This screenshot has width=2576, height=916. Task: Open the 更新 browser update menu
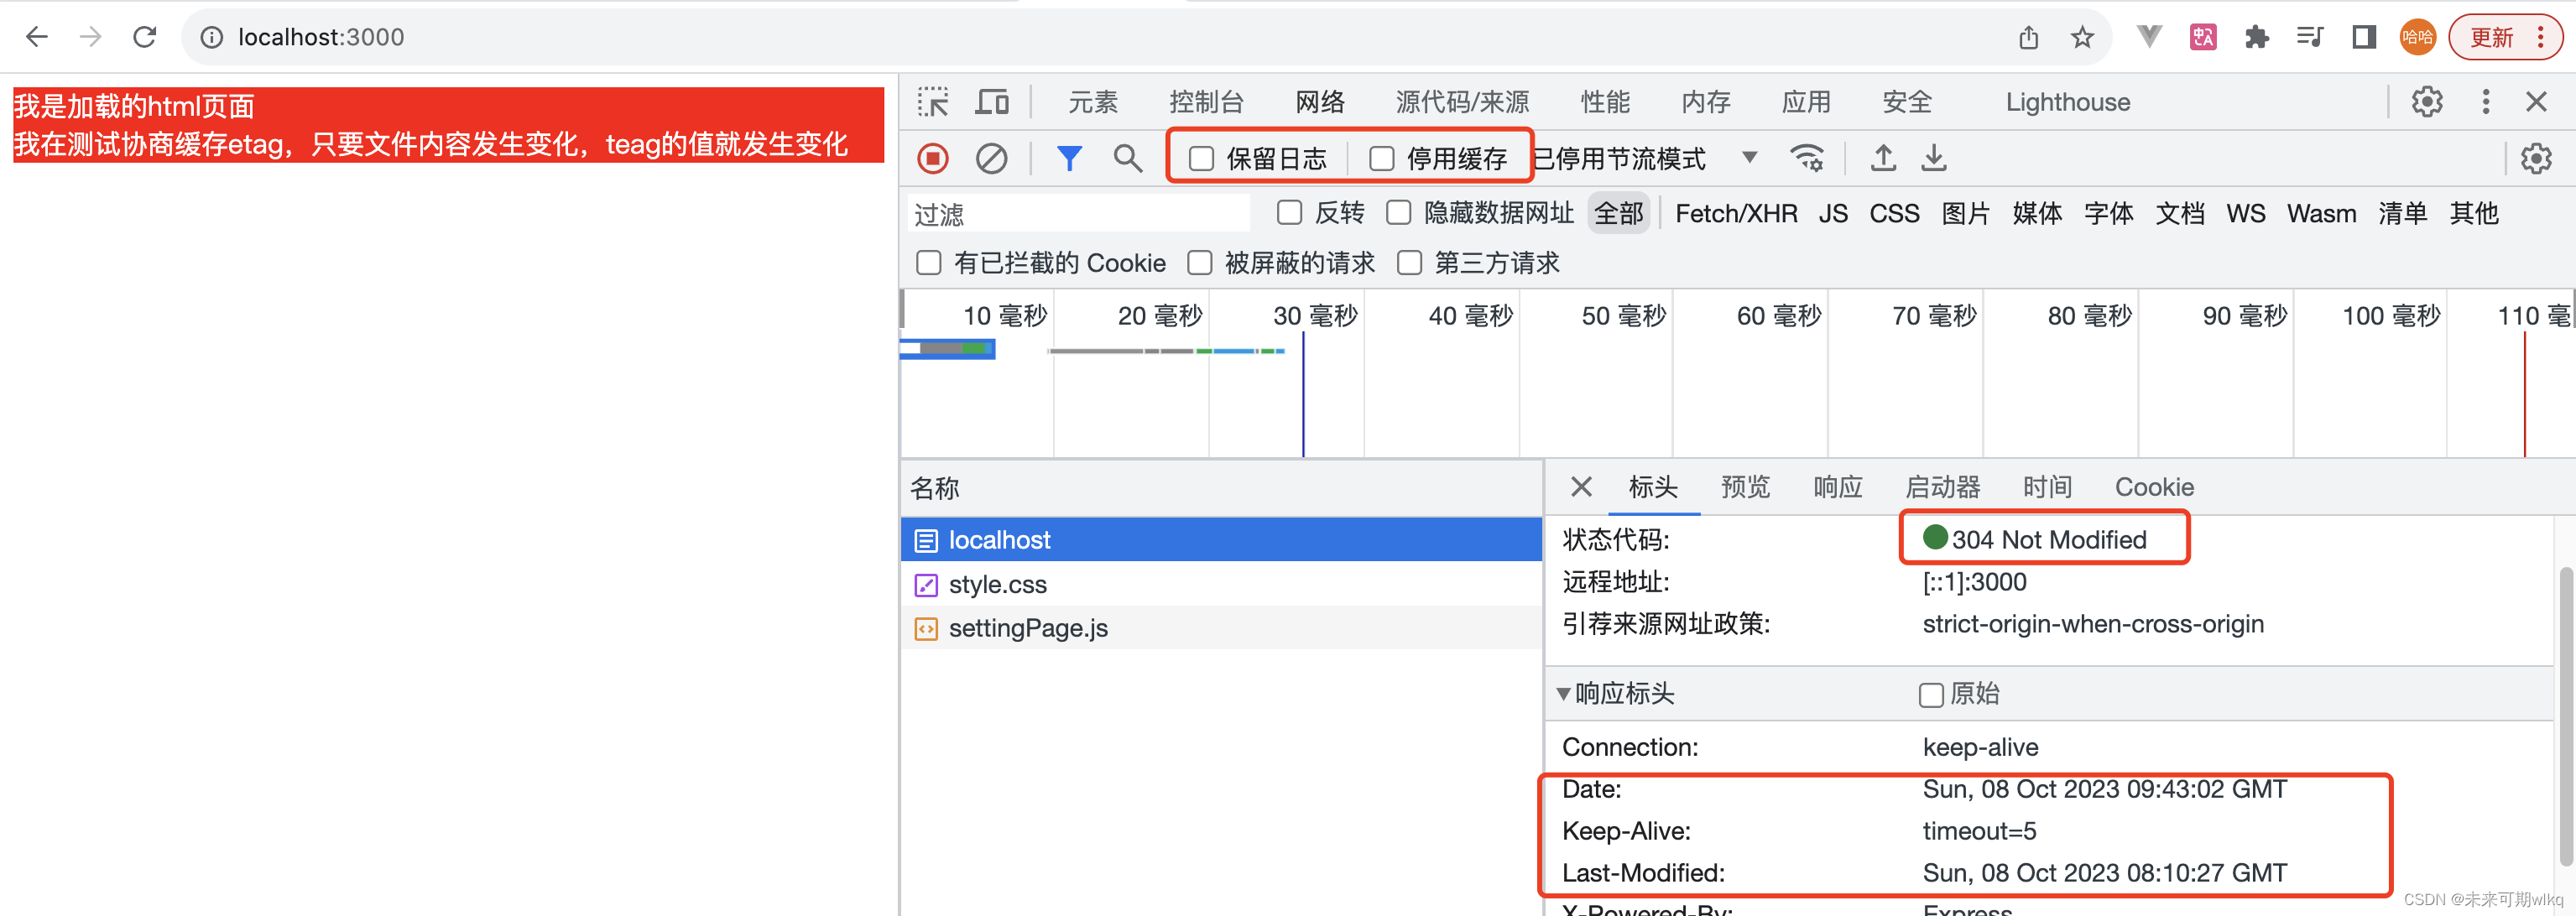[x=2506, y=38]
